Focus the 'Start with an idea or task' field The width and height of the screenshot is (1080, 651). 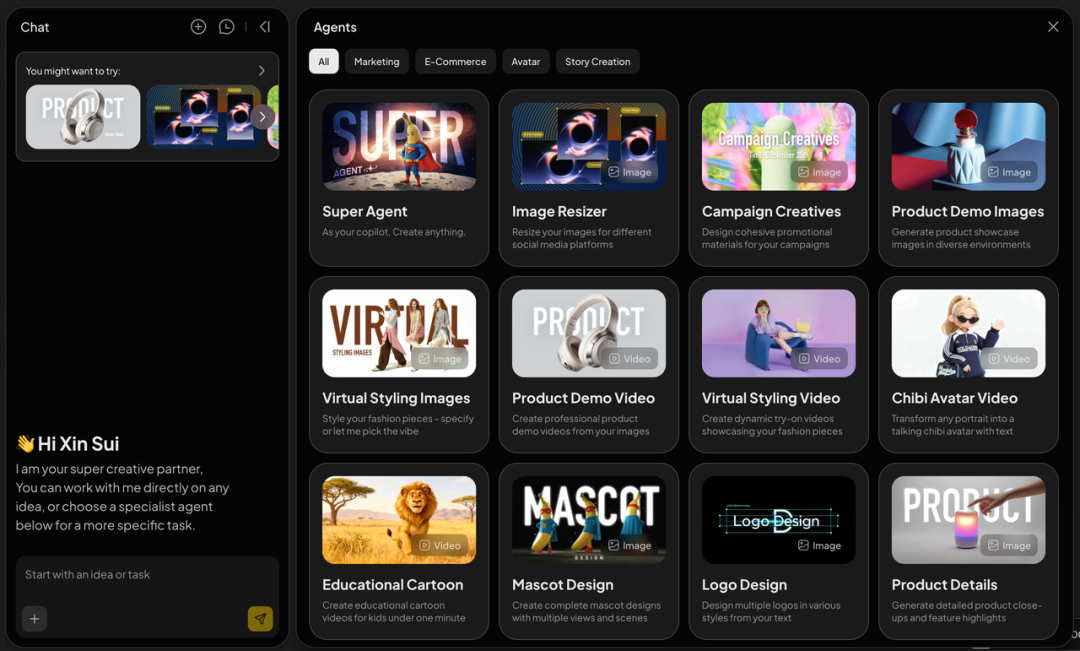(147, 575)
